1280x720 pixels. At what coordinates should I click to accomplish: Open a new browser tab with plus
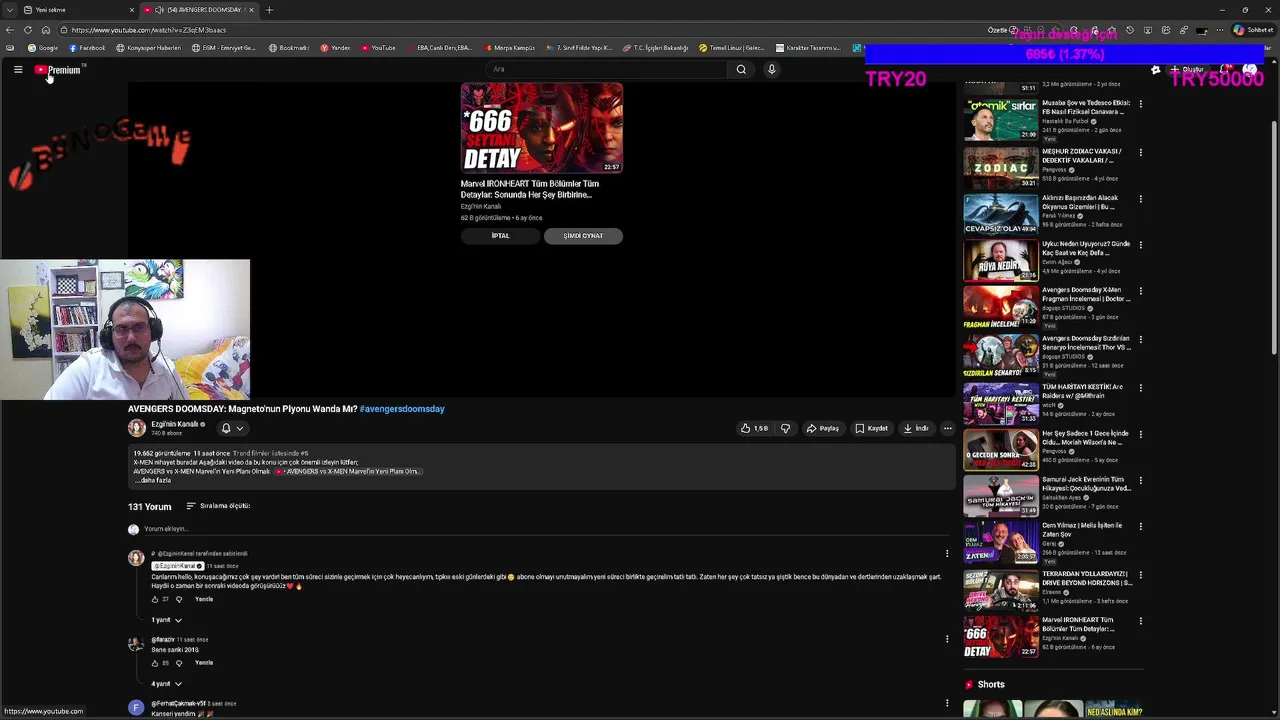(x=269, y=10)
